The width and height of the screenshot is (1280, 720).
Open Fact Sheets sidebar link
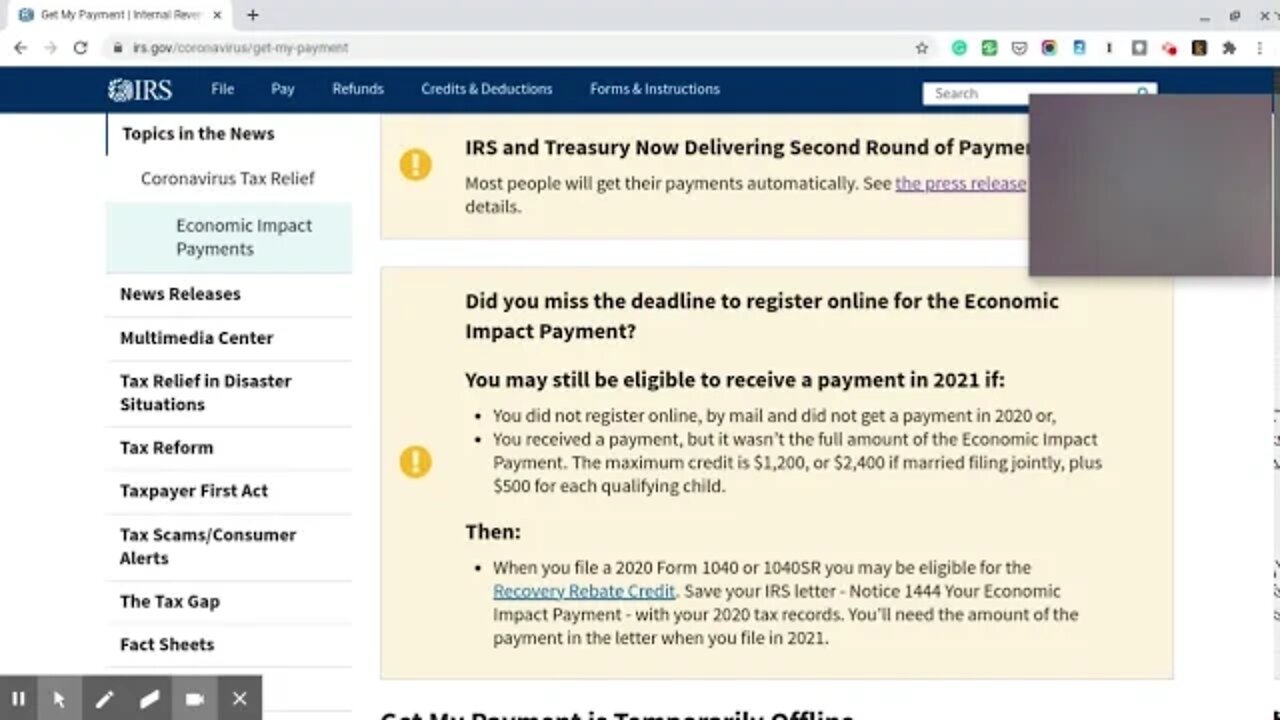[x=167, y=645]
